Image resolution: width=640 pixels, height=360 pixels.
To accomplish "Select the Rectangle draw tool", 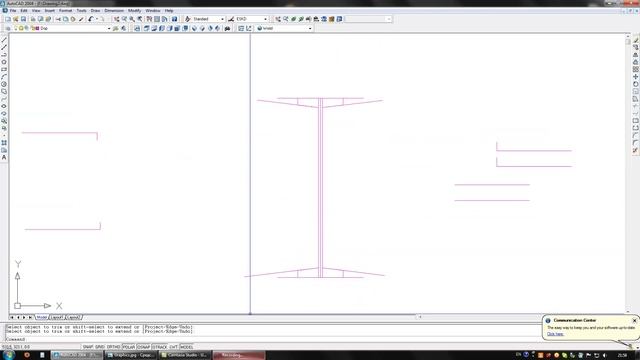I will (4, 69).
